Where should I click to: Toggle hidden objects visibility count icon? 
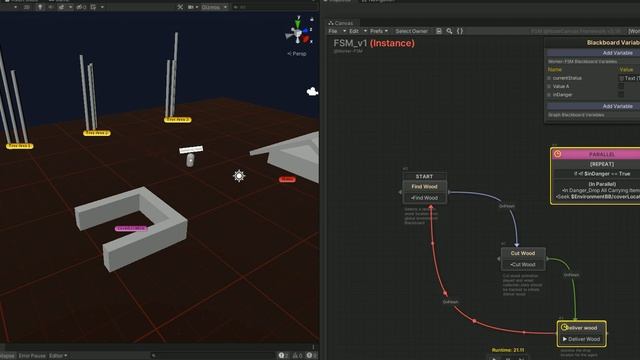(x=81, y=7)
